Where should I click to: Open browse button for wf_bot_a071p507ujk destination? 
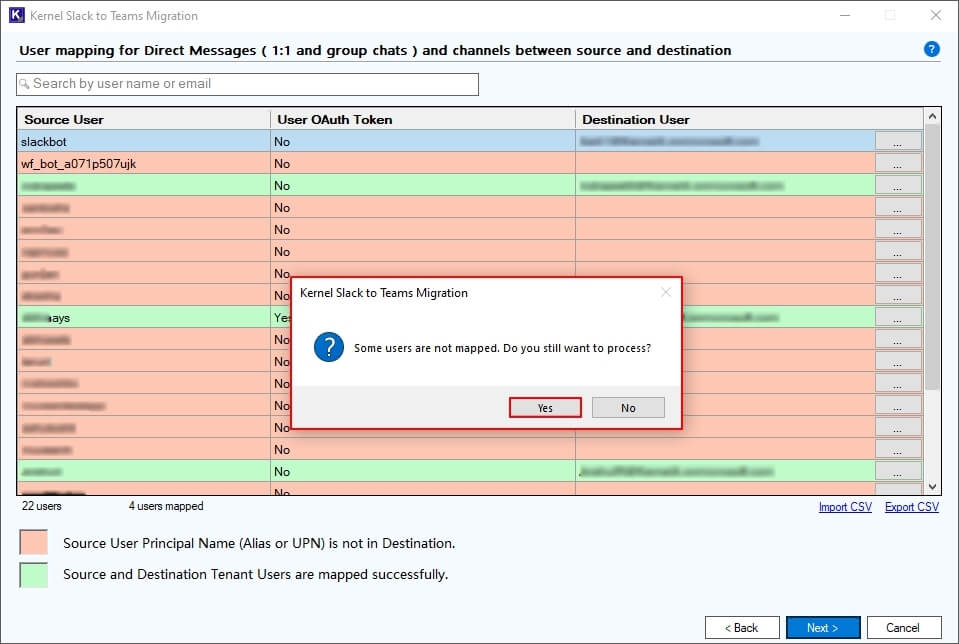tap(898, 163)
